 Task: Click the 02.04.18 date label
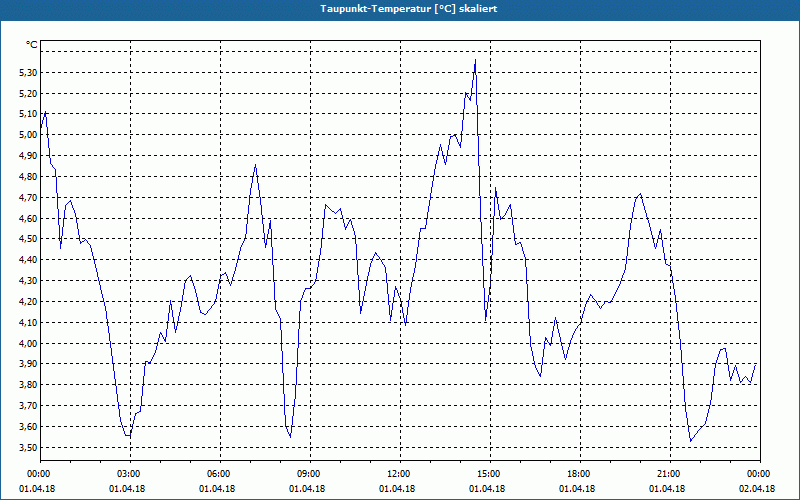coord(757,489)
